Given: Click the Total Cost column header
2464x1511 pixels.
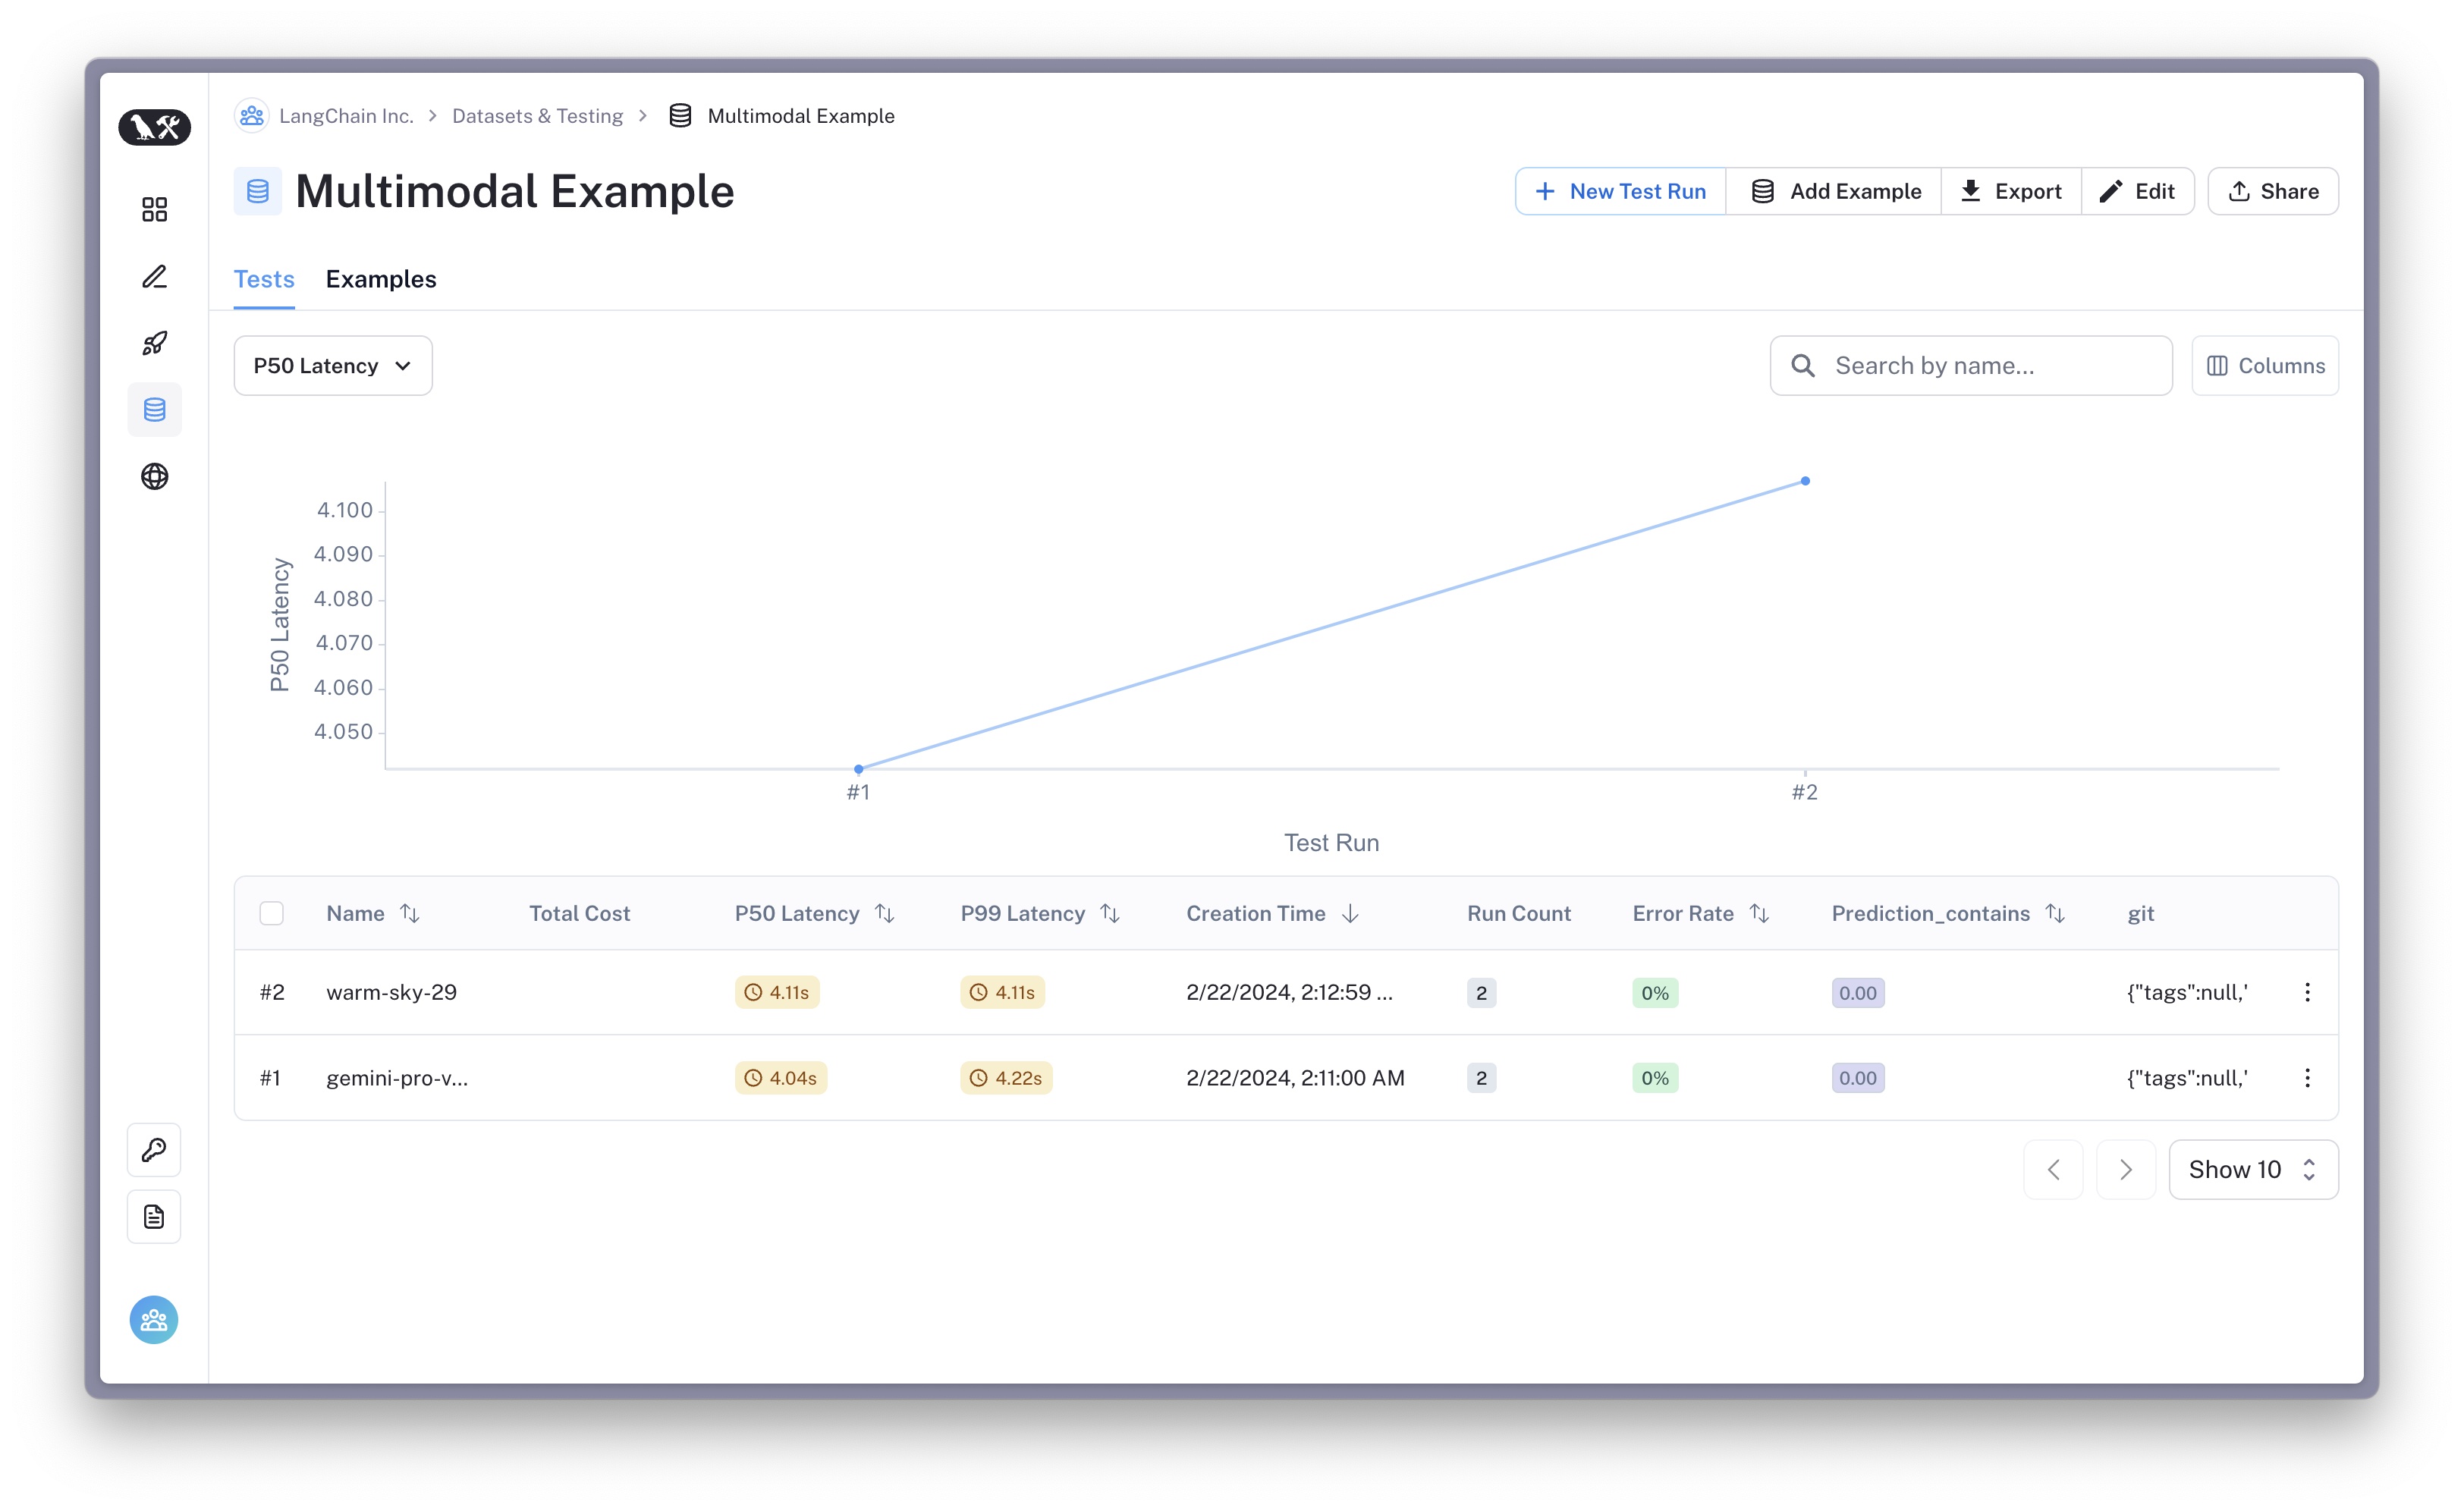Looking at the screenshot, I should (579, 913).
